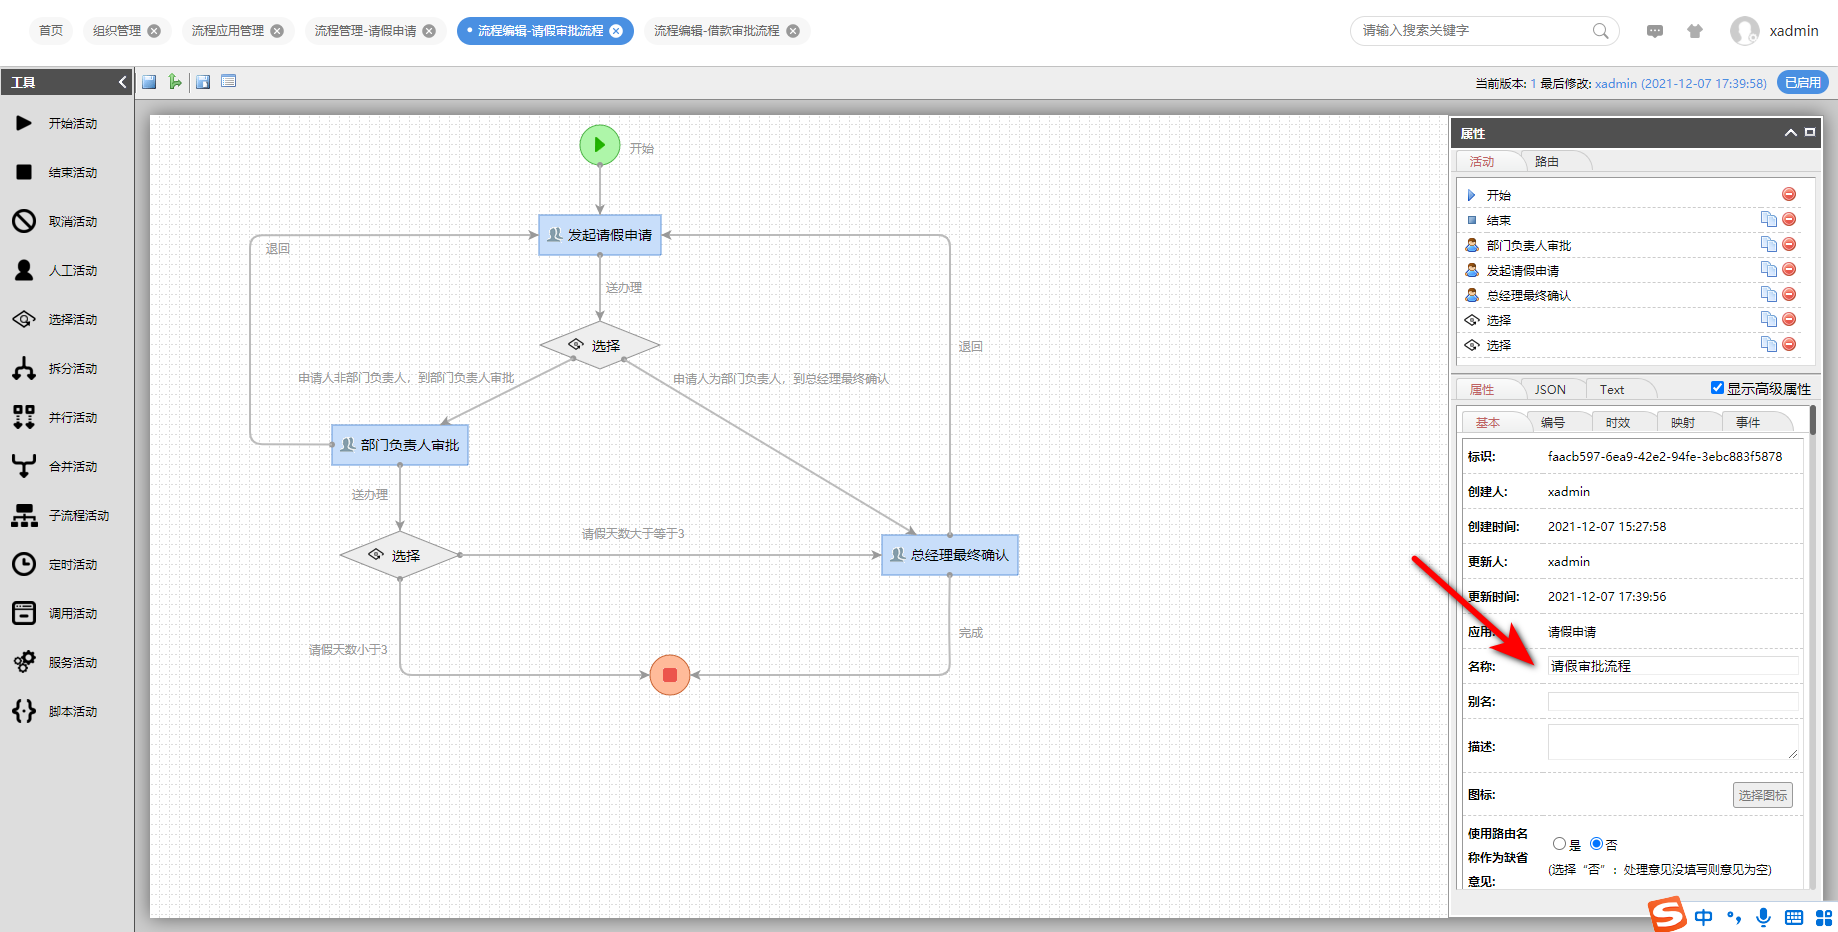
Task: Select the 定时活动 clock icon
Action: click(x=24, y=564)
